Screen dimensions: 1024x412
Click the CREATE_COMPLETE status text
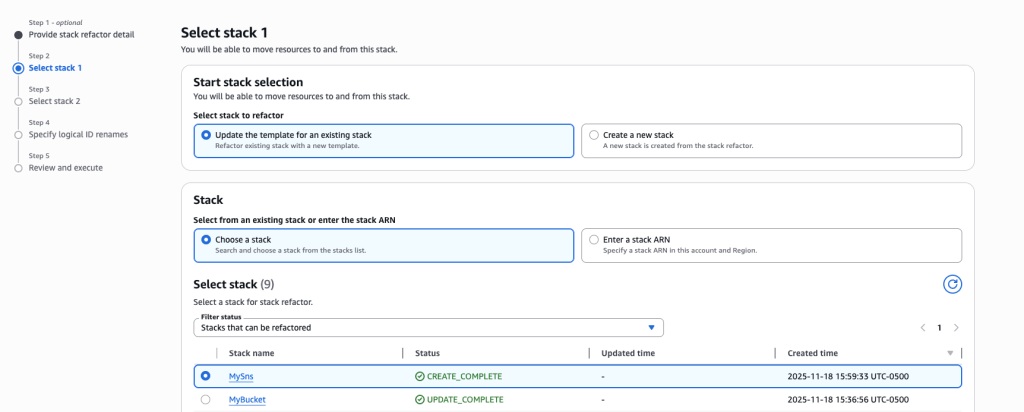click(464, 376)
